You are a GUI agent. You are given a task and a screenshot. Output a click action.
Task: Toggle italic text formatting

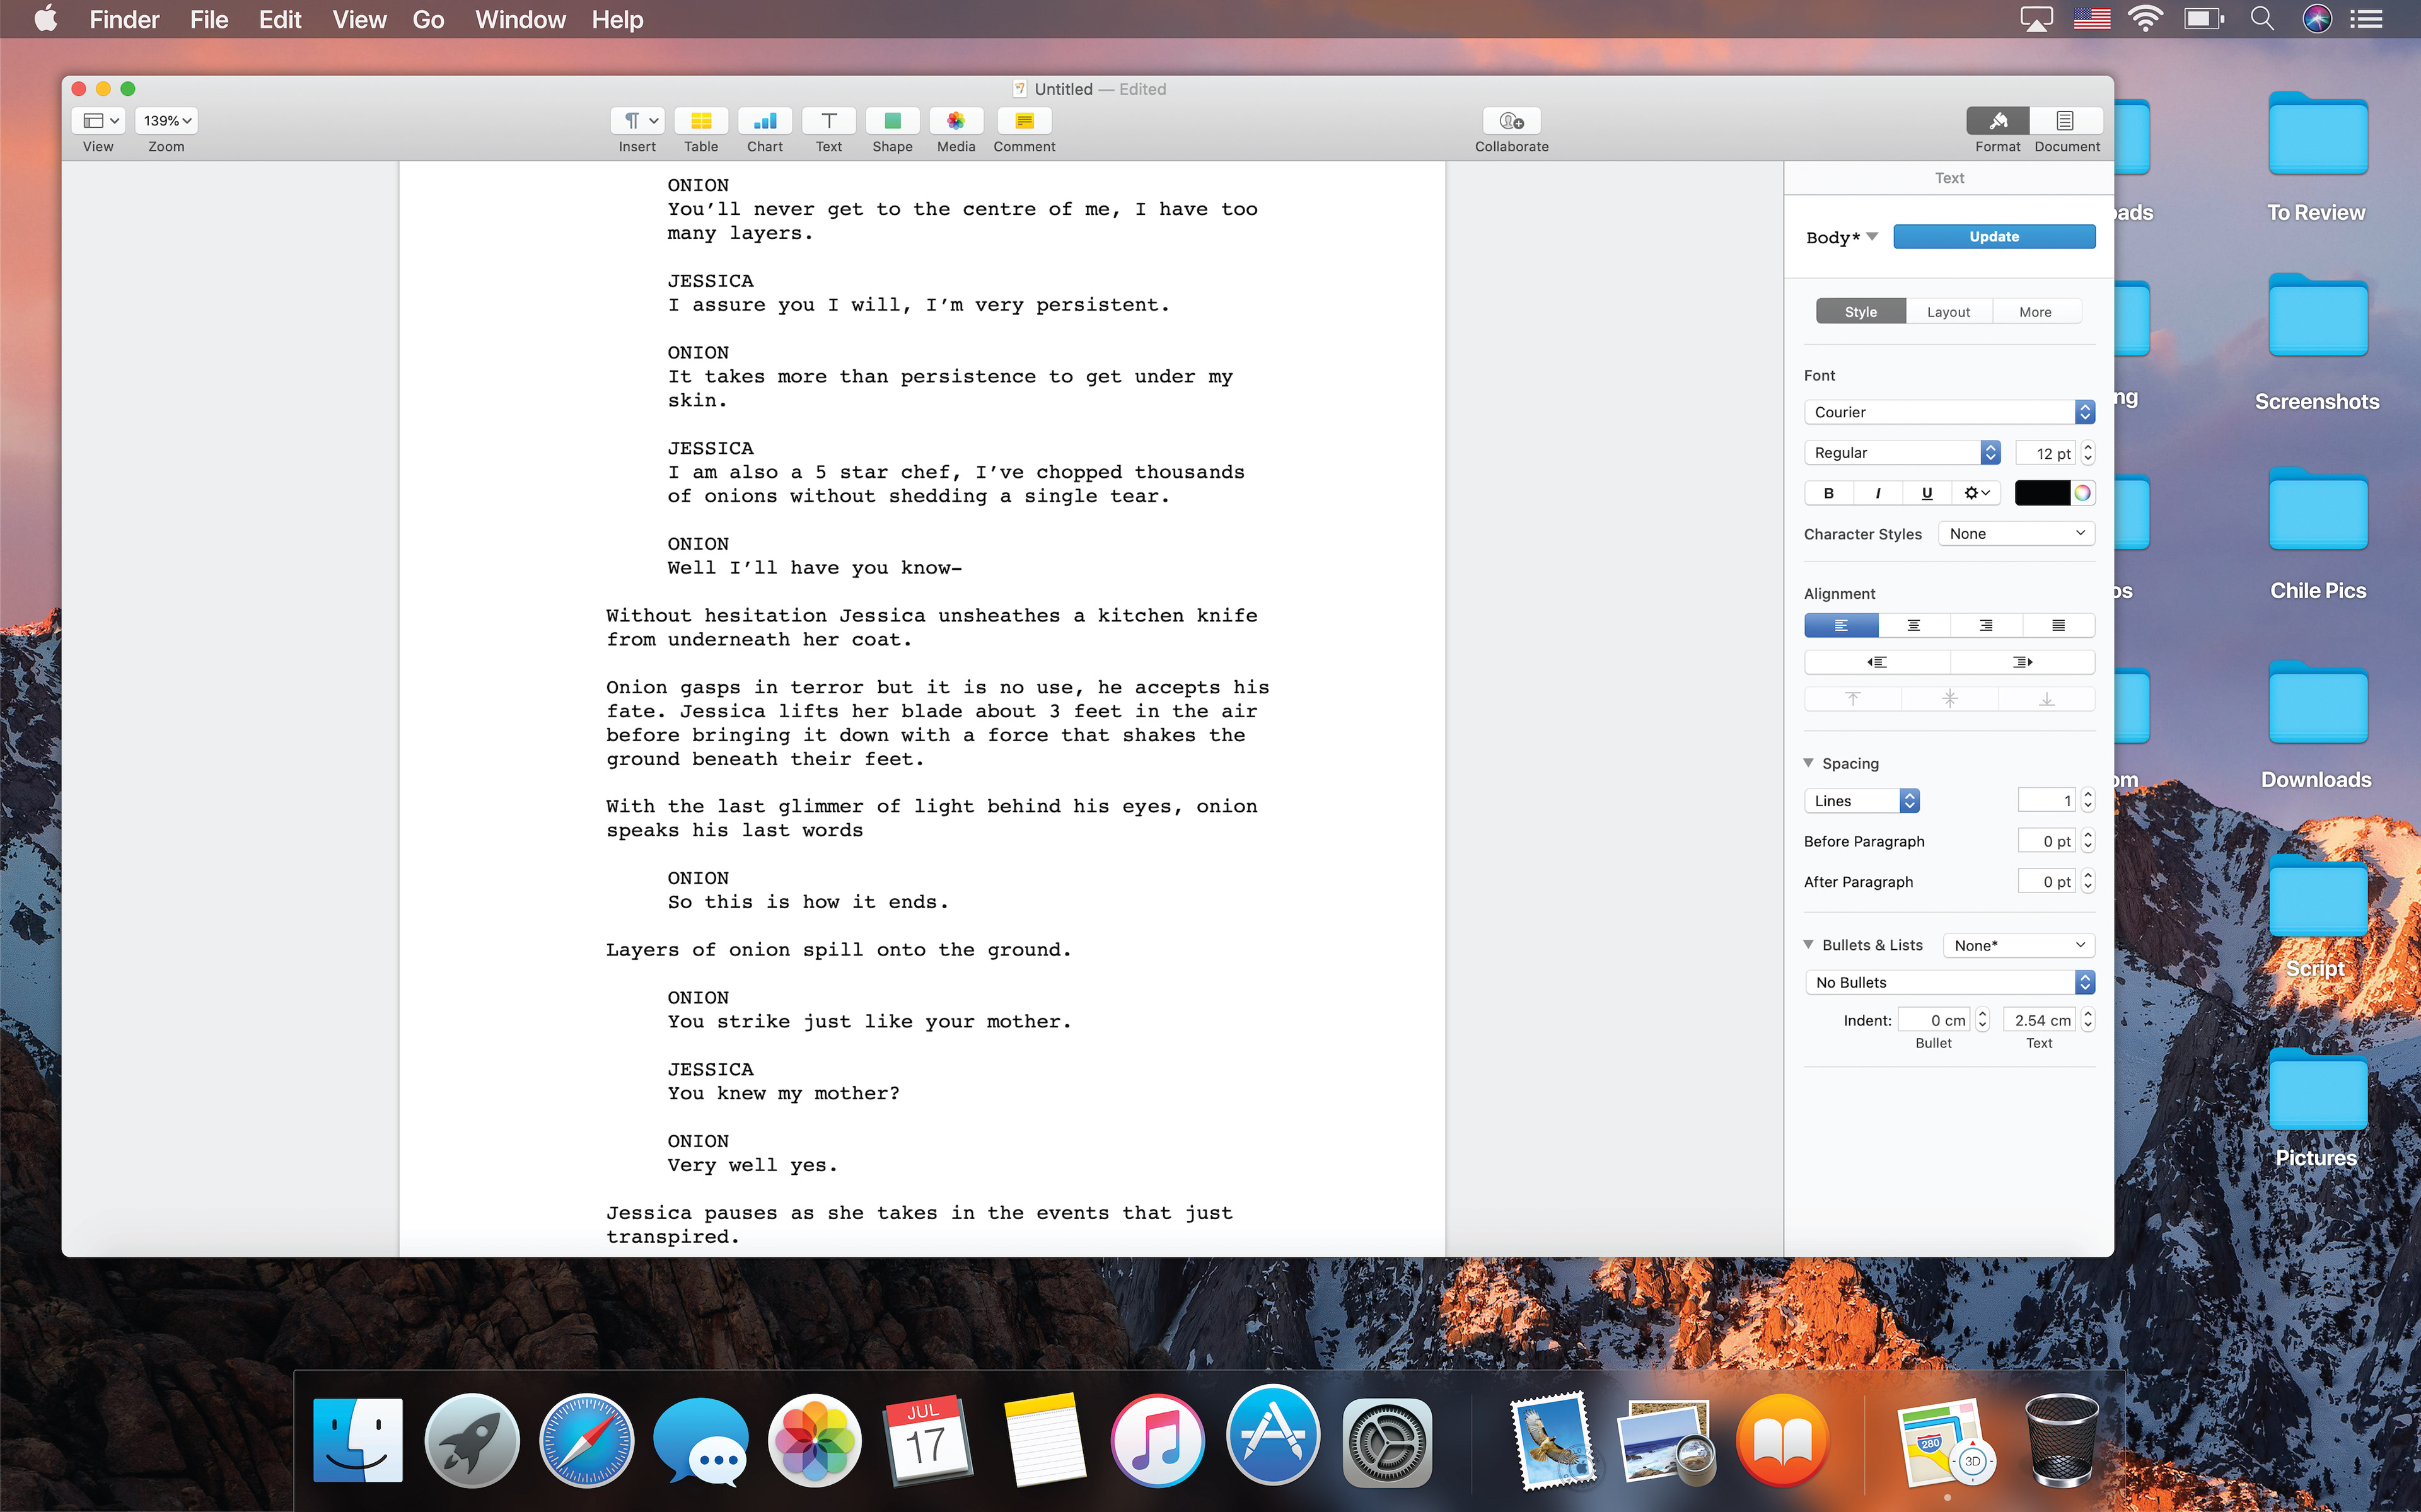pyautogui.click(x=1878, y=493)
